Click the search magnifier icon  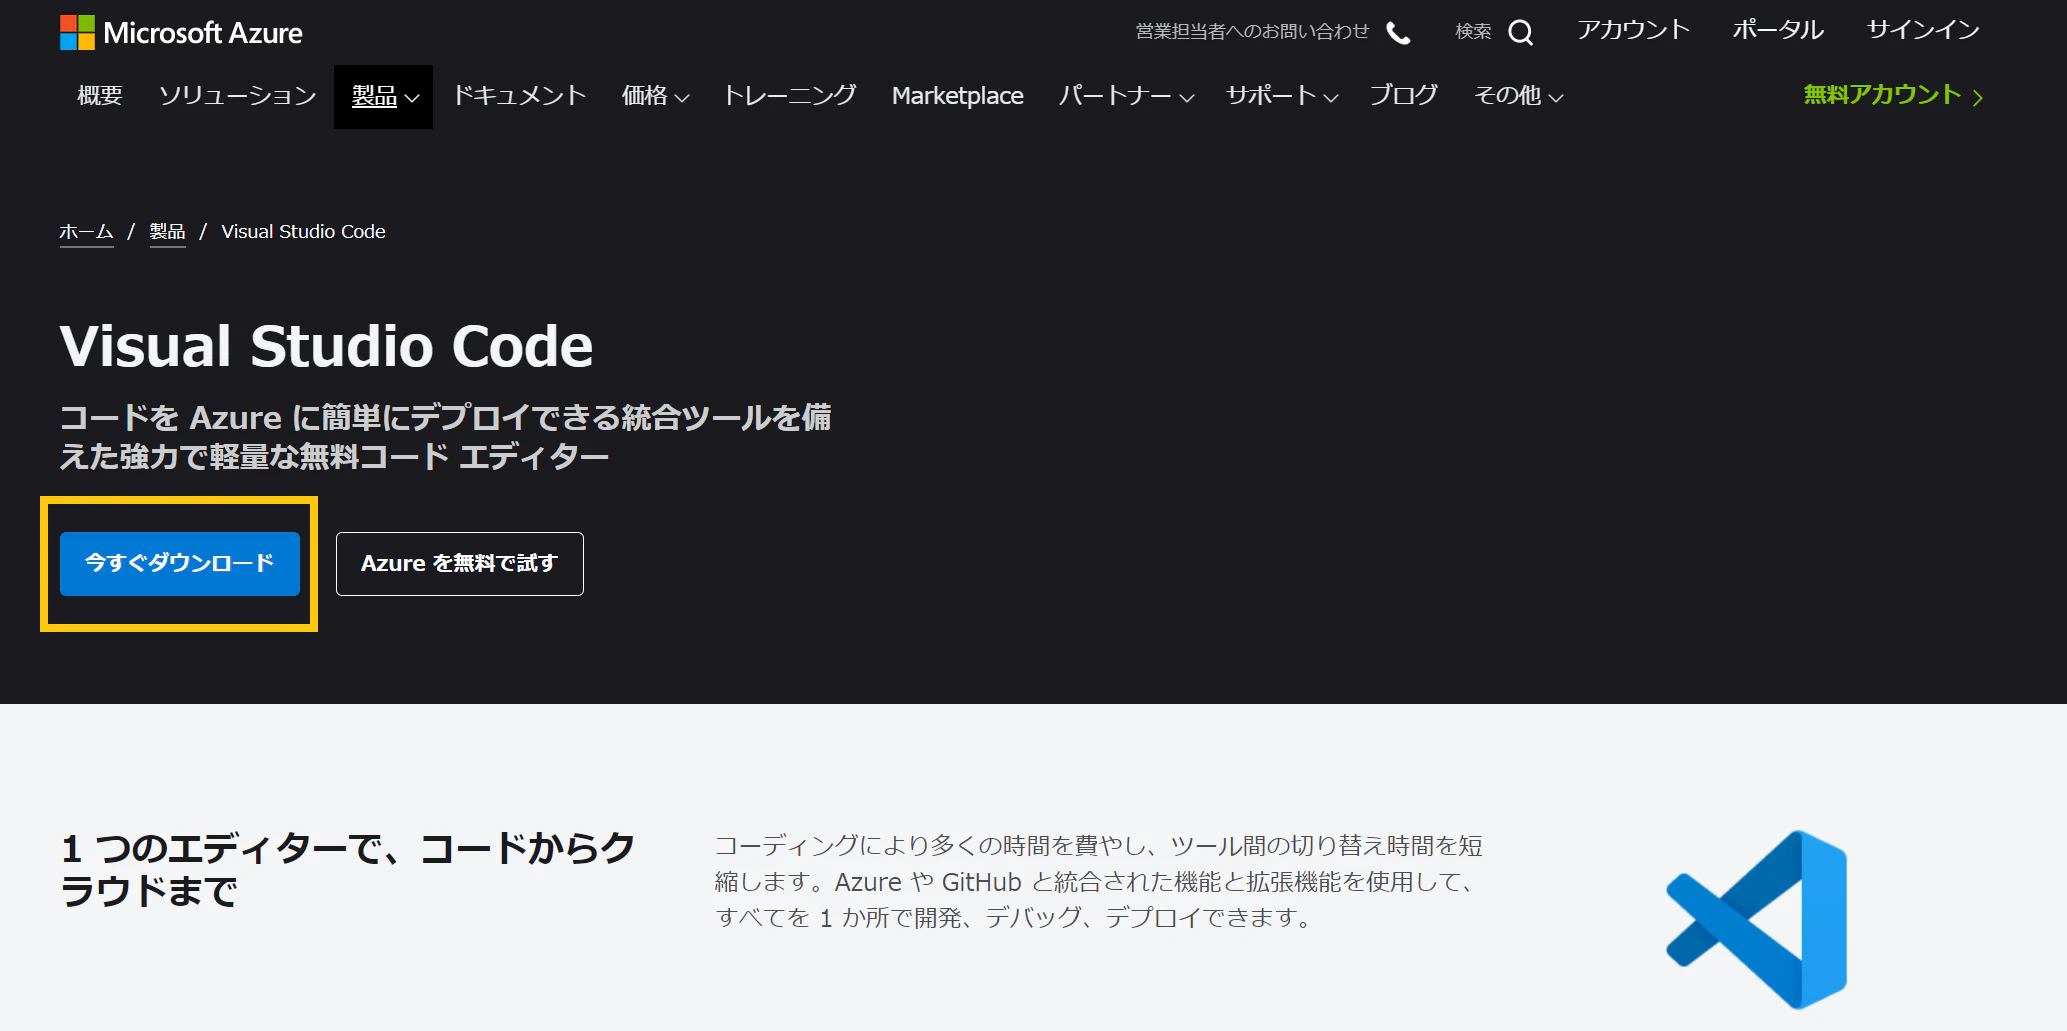(1520, 33)
